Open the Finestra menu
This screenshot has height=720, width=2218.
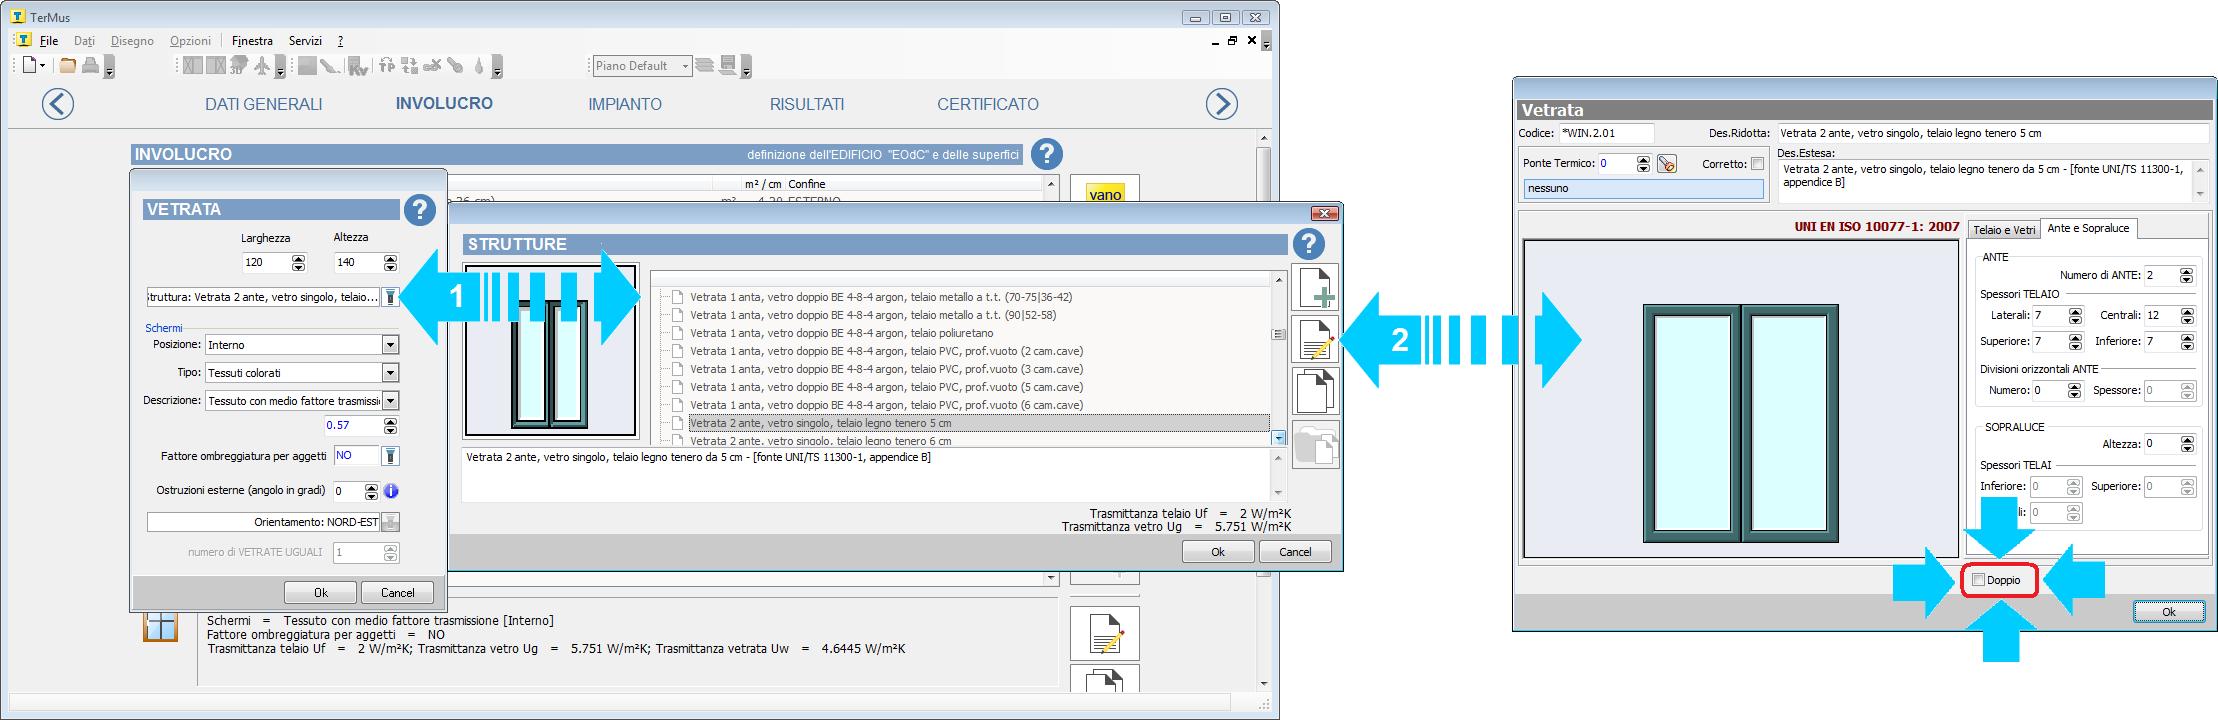pyautogui.click(x=252, y=41)
